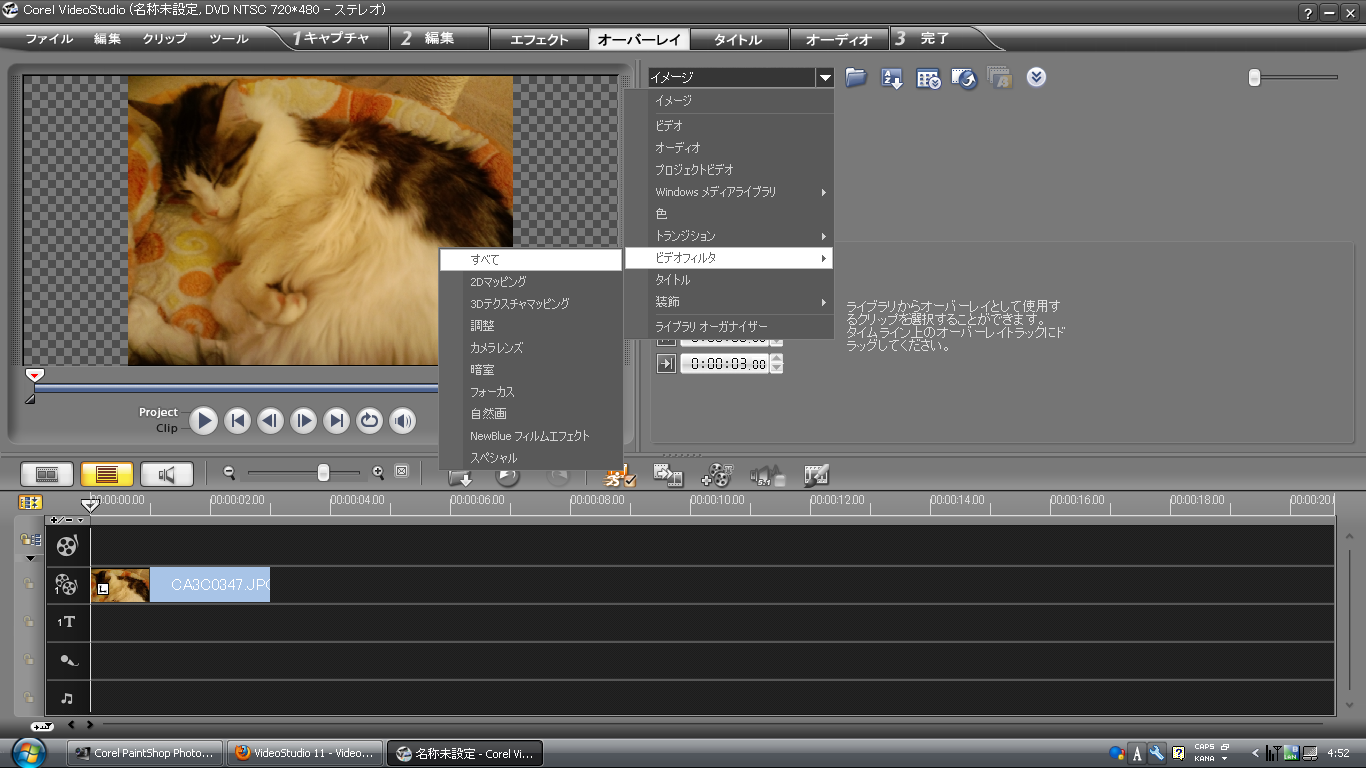Viewport: 1366px width, 768px height.
Task: Click the Export library clip icon
Action: tap(964, 78)
